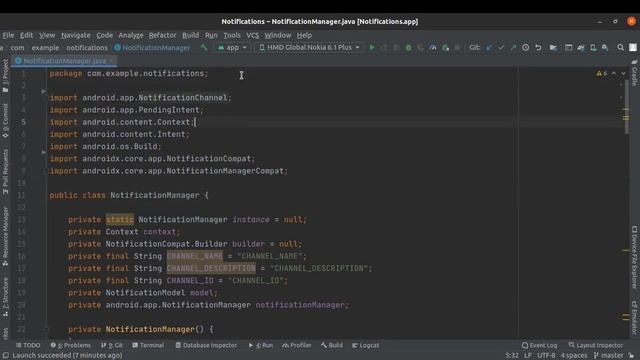Viewport: 640px width, 360px height.
Task: Go to previous highlighted error arrow
Action: coord(613,73)
